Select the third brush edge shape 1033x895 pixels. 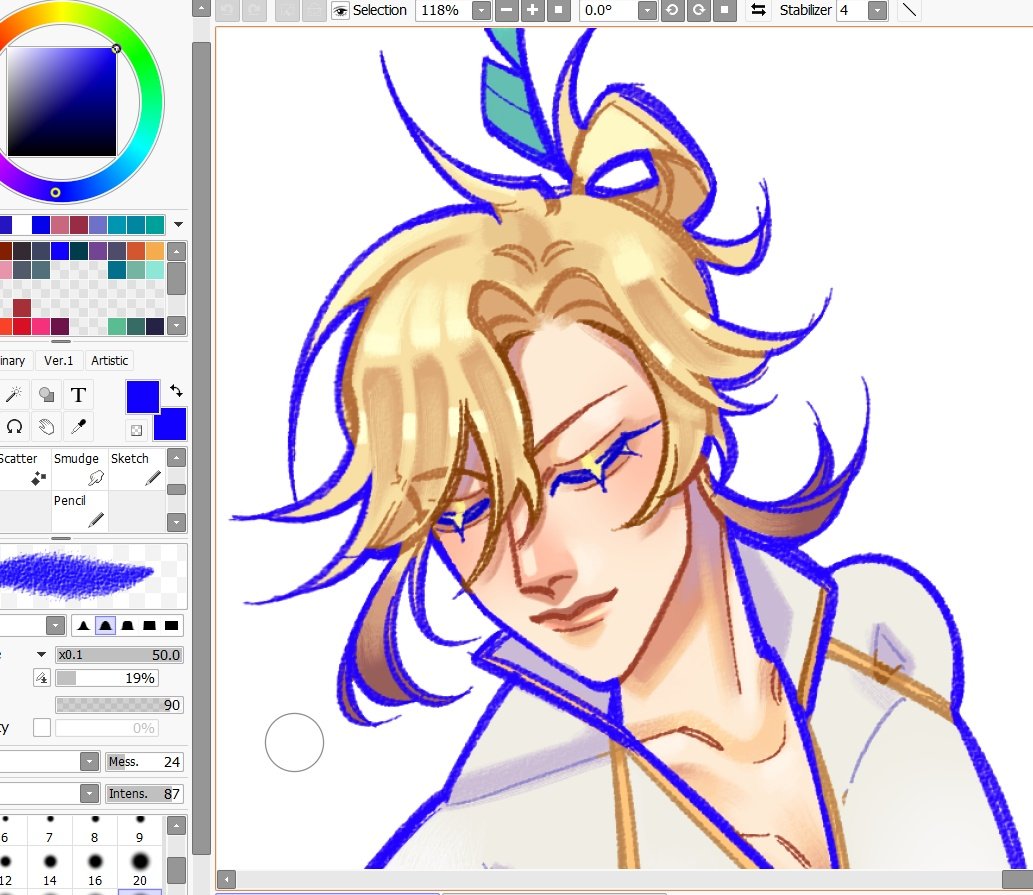coord(128,626)
